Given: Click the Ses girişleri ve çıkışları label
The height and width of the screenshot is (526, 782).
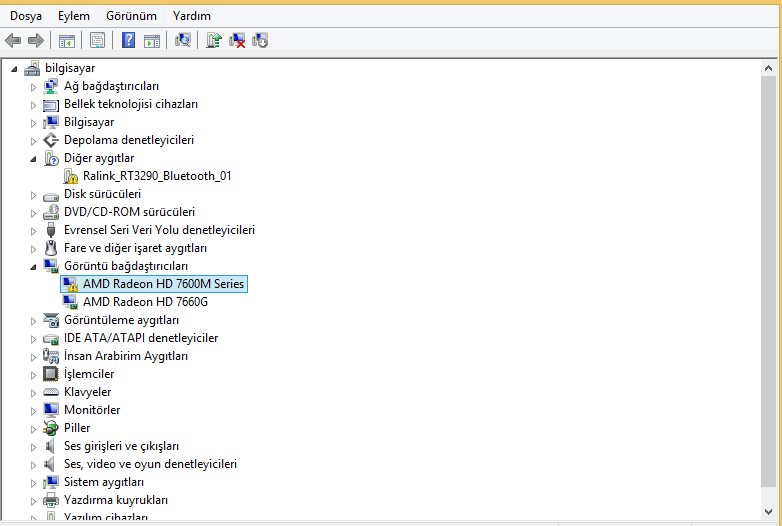Looking at the screenshot, I should click(121, 446).
